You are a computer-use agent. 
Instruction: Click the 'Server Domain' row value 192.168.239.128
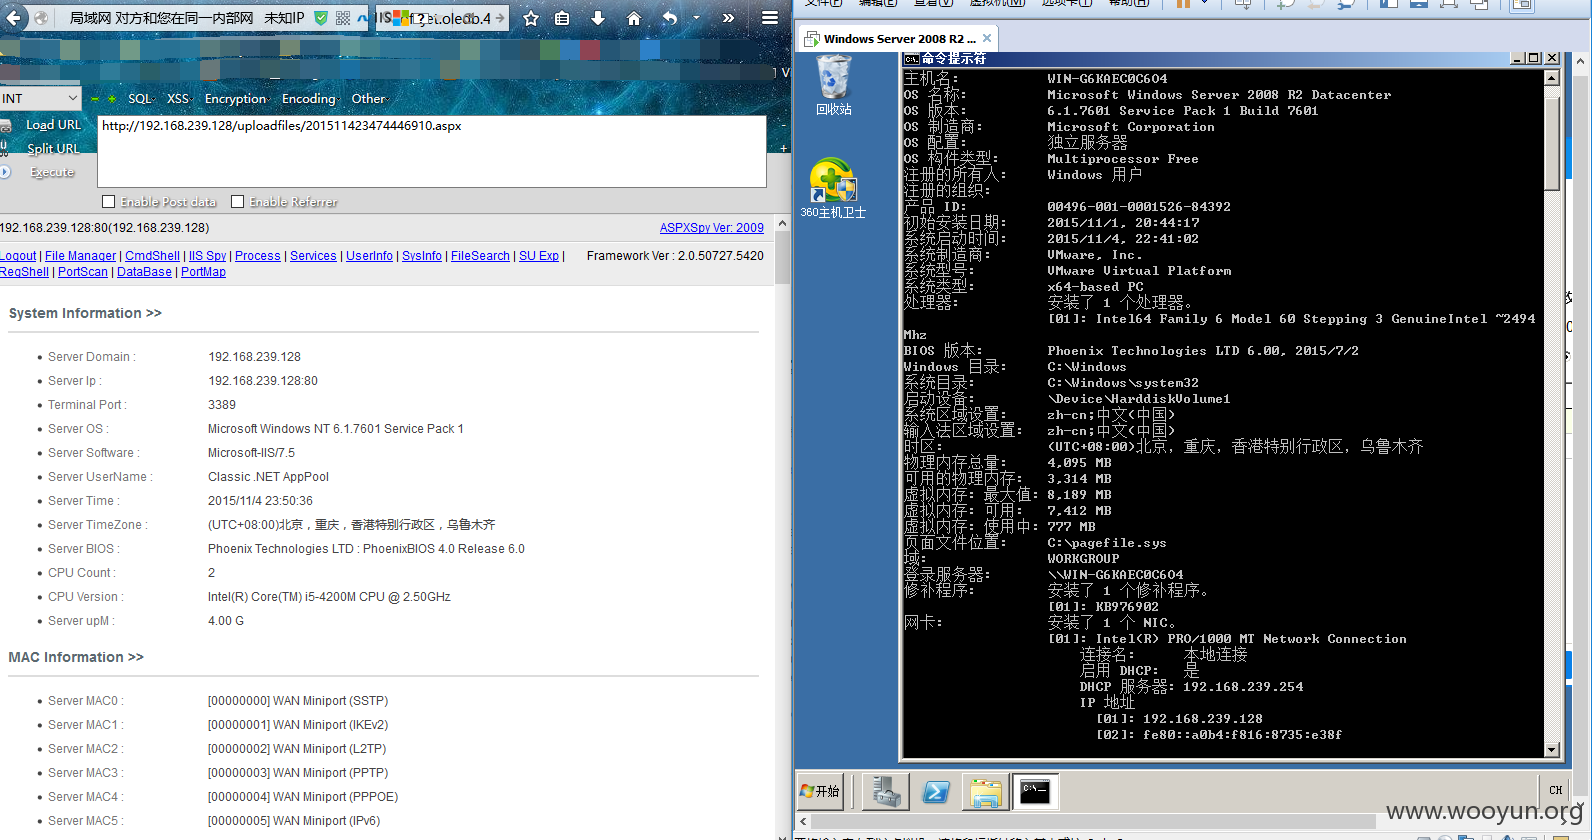254,357
